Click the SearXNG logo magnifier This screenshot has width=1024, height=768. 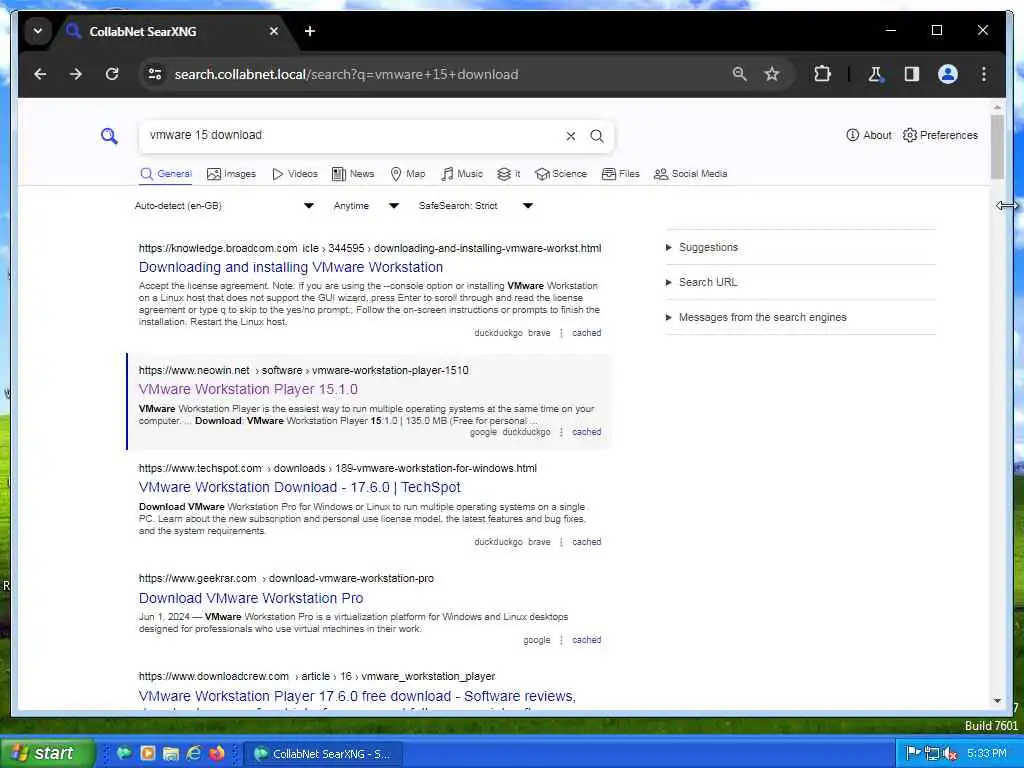[109, 136]
